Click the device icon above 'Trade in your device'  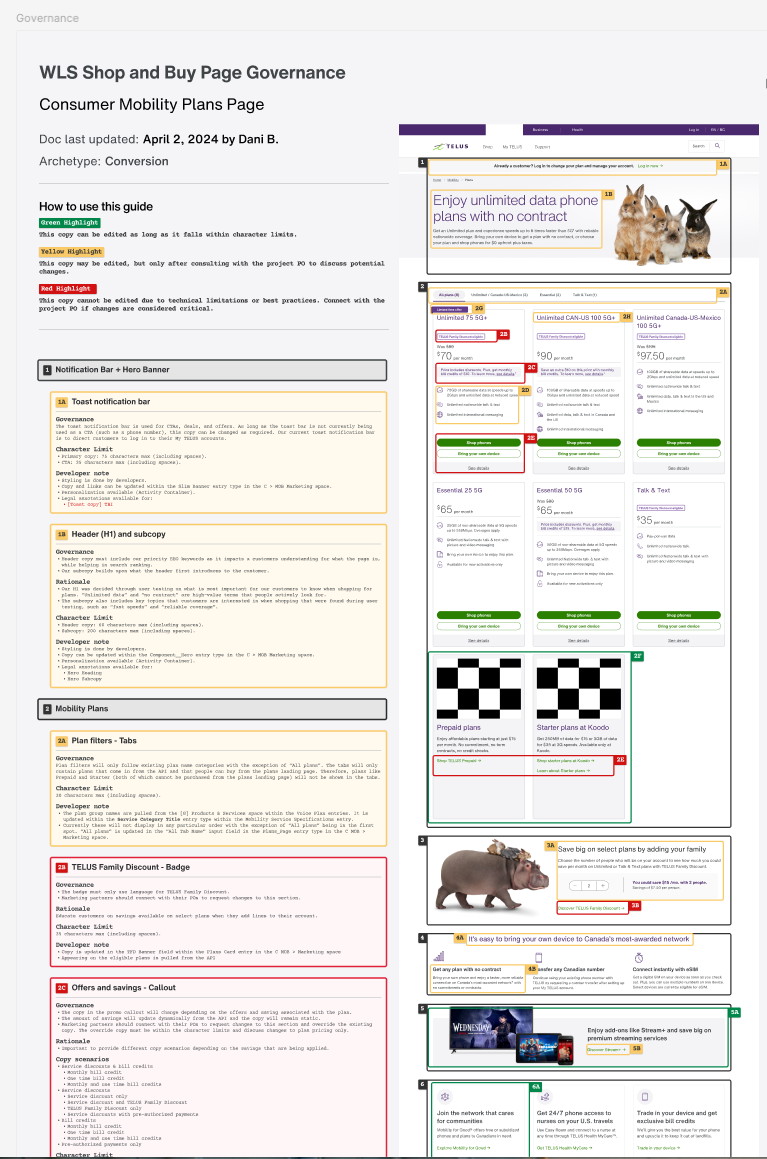coord(644,1097)
